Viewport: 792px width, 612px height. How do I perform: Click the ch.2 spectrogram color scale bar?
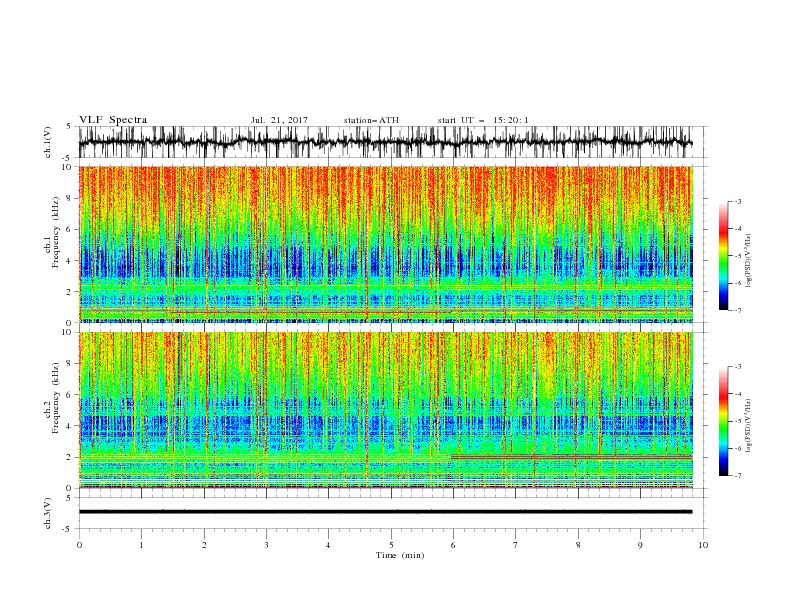click(x=723, y=421)
